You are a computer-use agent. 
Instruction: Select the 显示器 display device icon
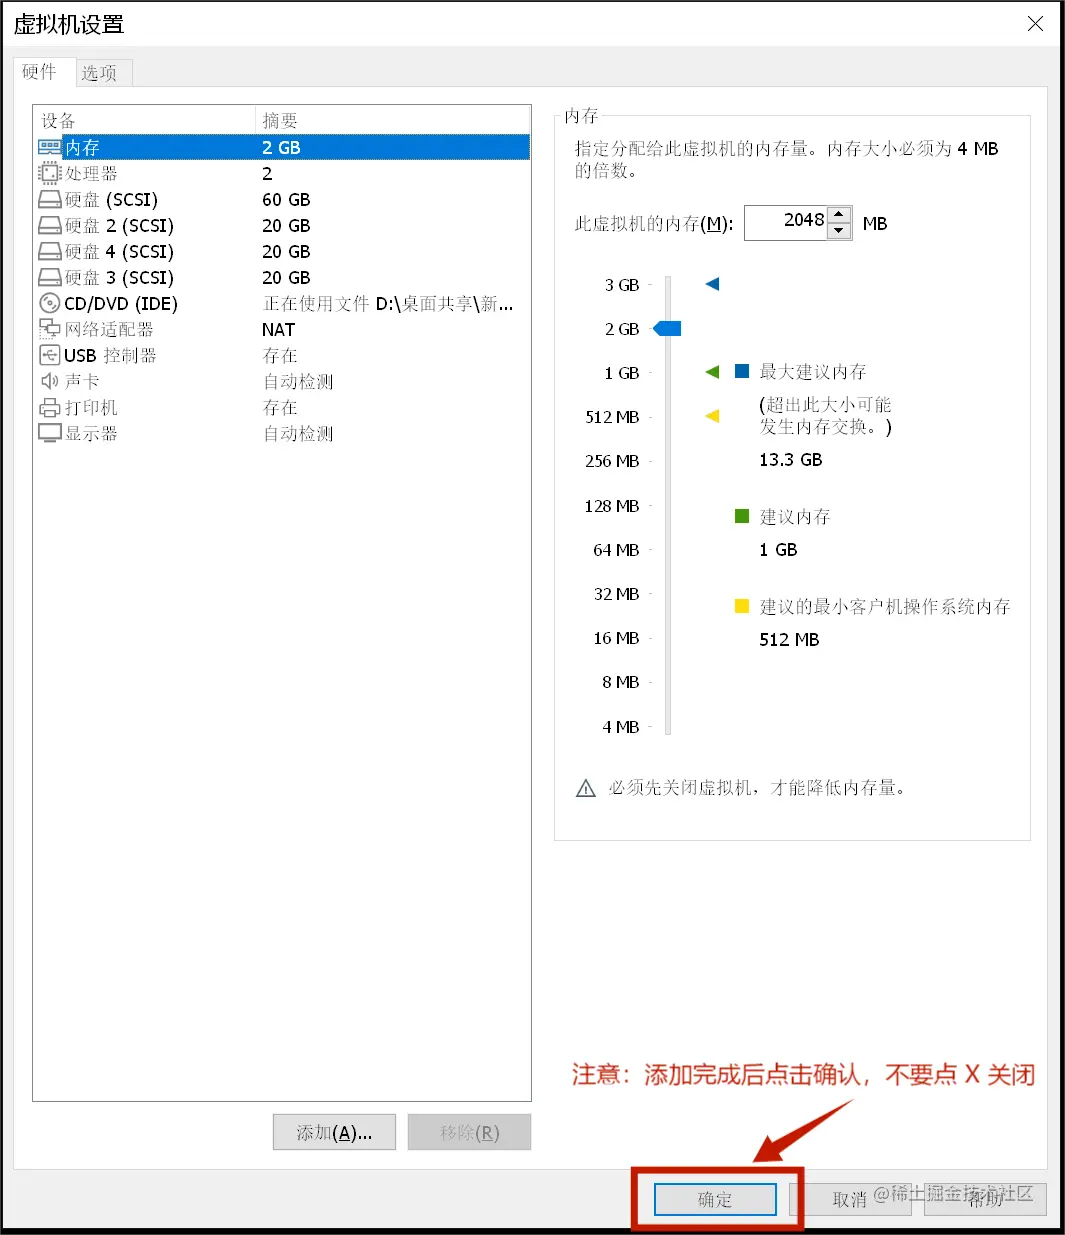coord(49,433)
